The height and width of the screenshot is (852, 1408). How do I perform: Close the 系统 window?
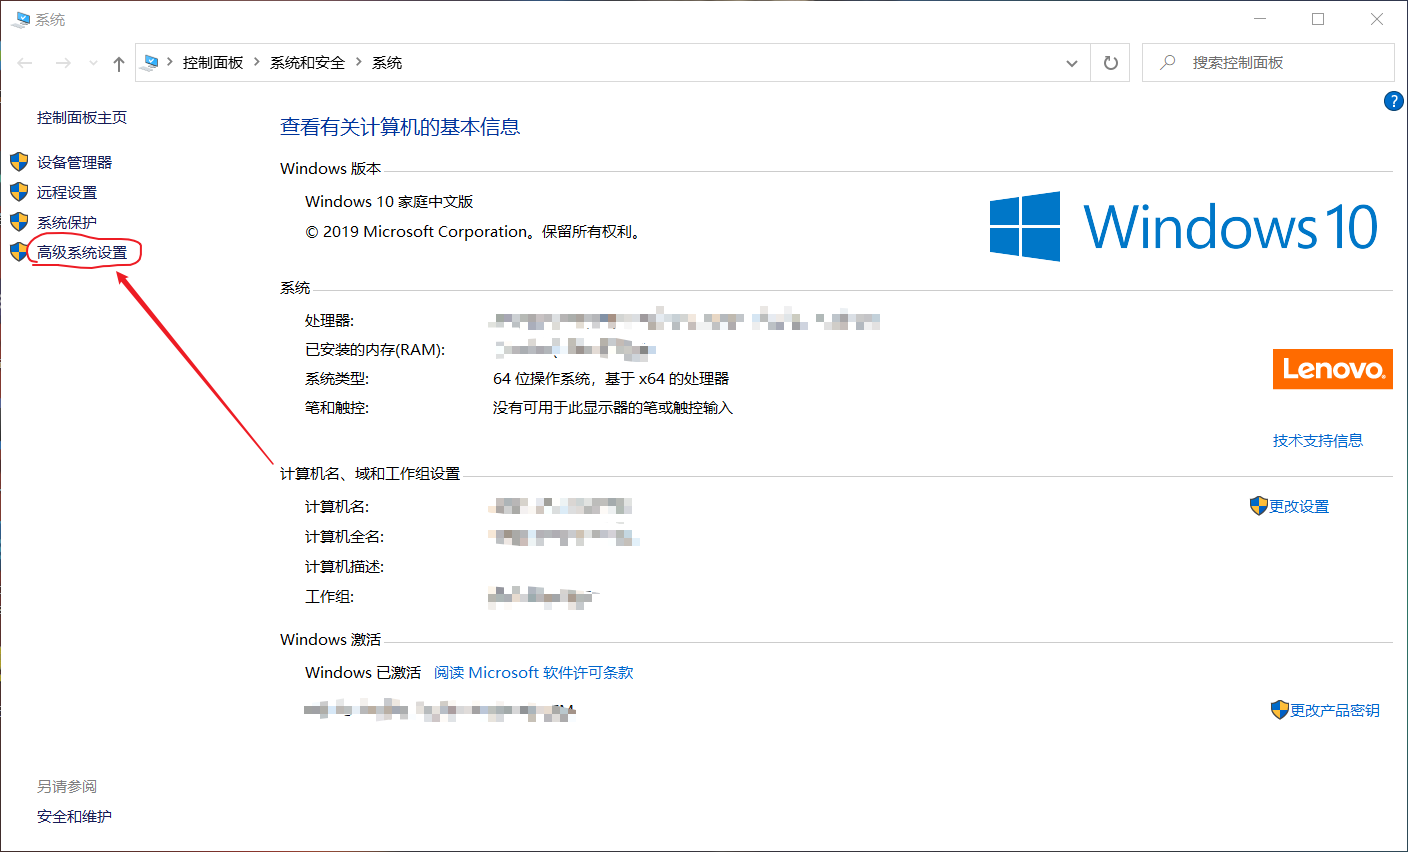(x=1377, y=19)
